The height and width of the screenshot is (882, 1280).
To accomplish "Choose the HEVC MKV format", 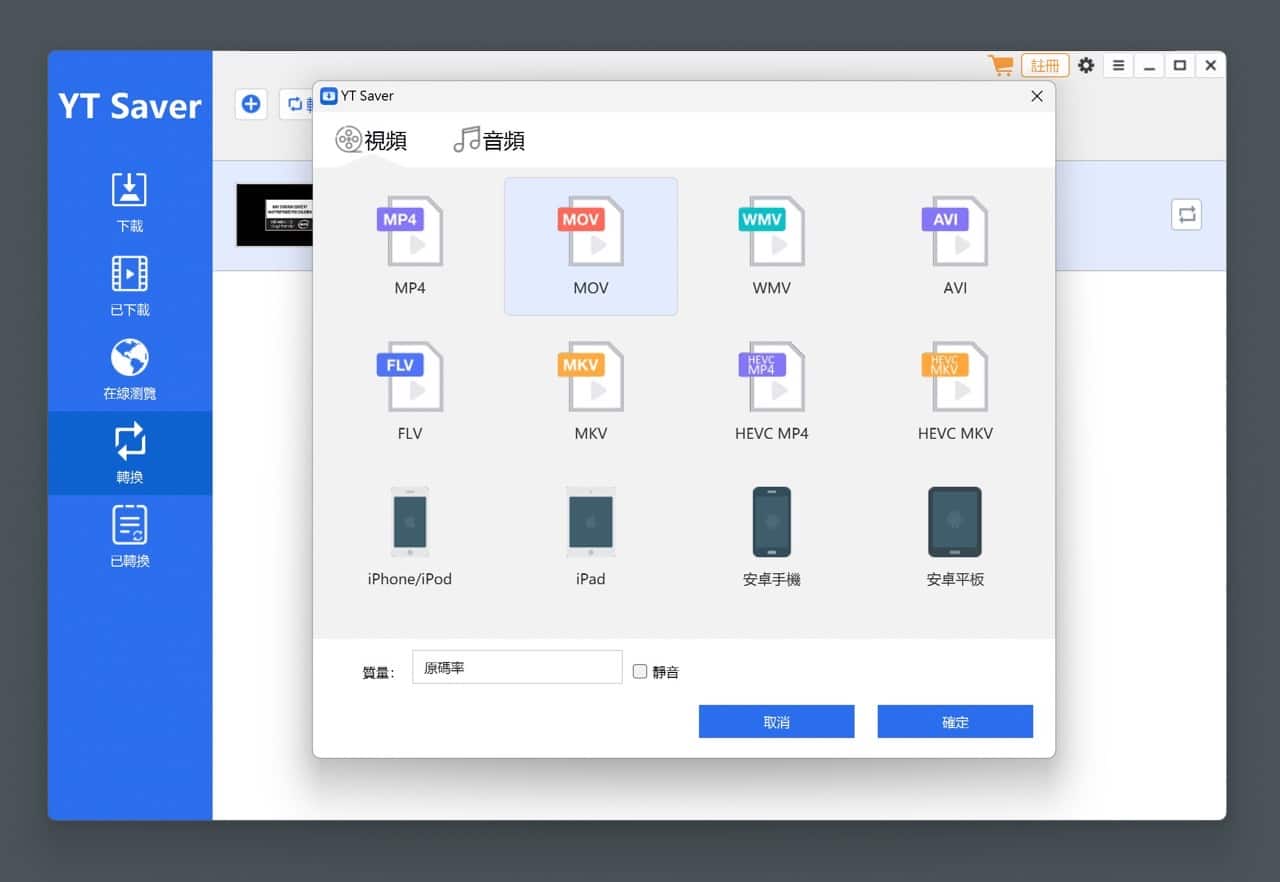I will [x=955, y=377].
